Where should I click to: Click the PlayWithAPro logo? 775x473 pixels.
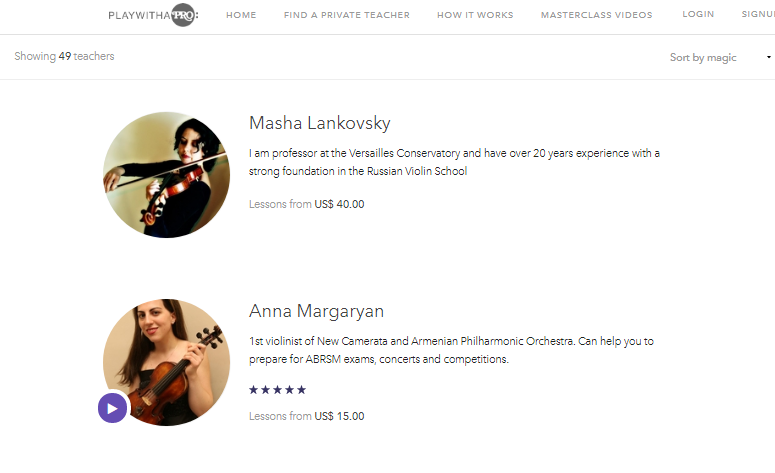coord(153,15)
